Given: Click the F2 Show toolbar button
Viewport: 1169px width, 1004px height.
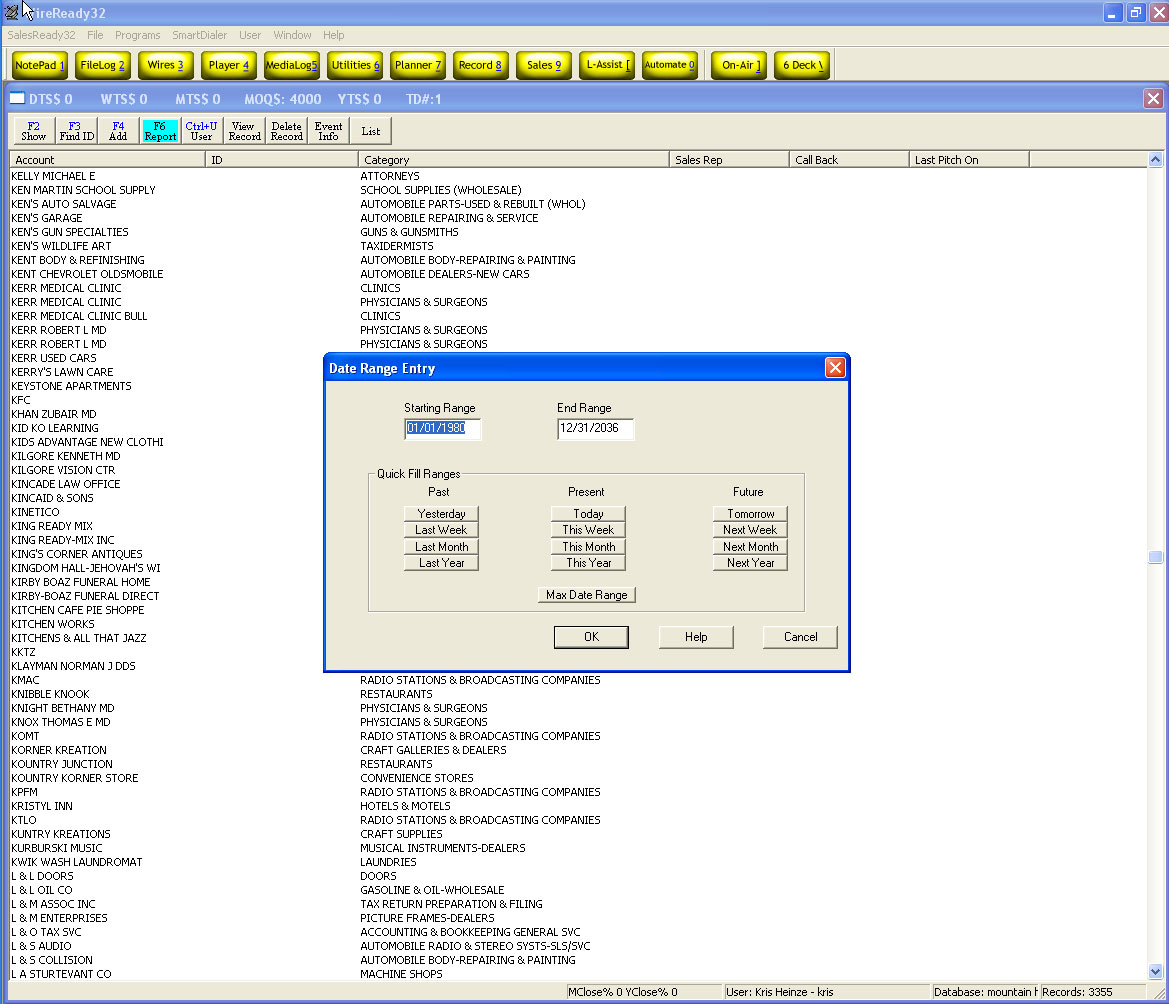Looking at the screenshot, I should (x=34, y=131).
